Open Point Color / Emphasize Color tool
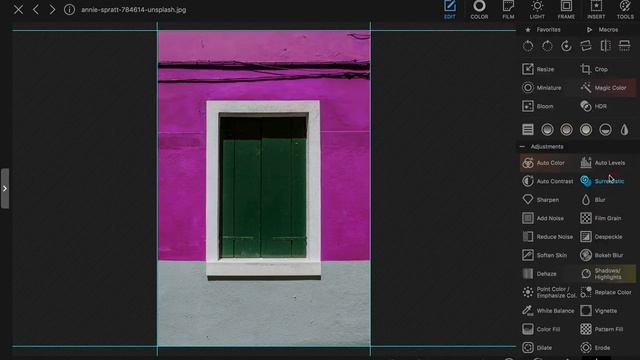640x360 pixels. (549, 292)
